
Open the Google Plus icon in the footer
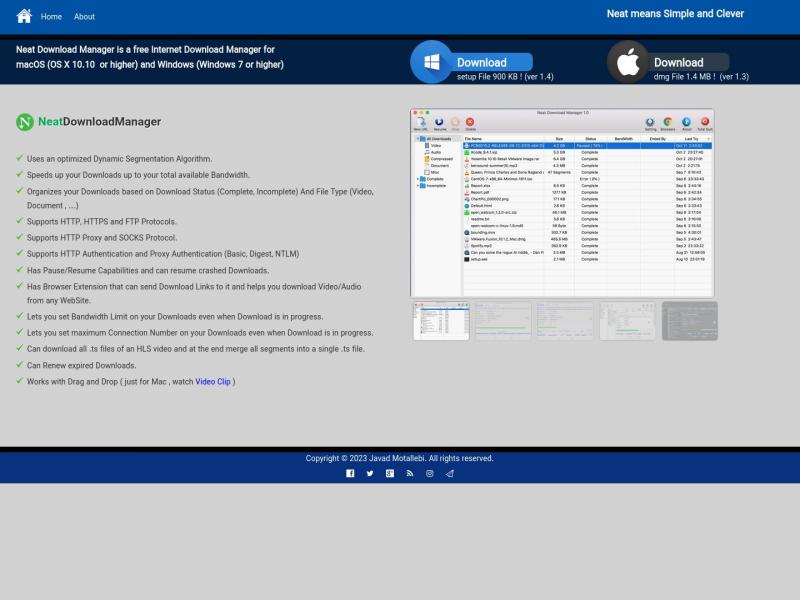390,473
